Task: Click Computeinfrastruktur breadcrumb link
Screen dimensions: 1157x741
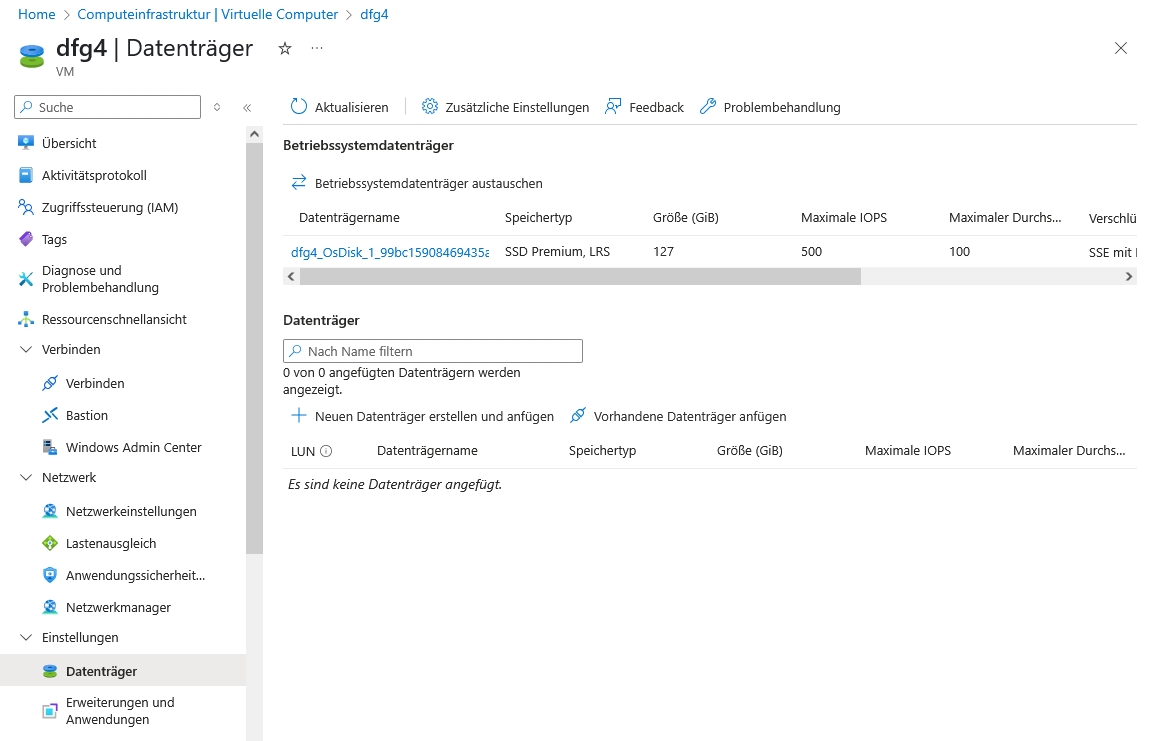Action: (x=208, y=14)
